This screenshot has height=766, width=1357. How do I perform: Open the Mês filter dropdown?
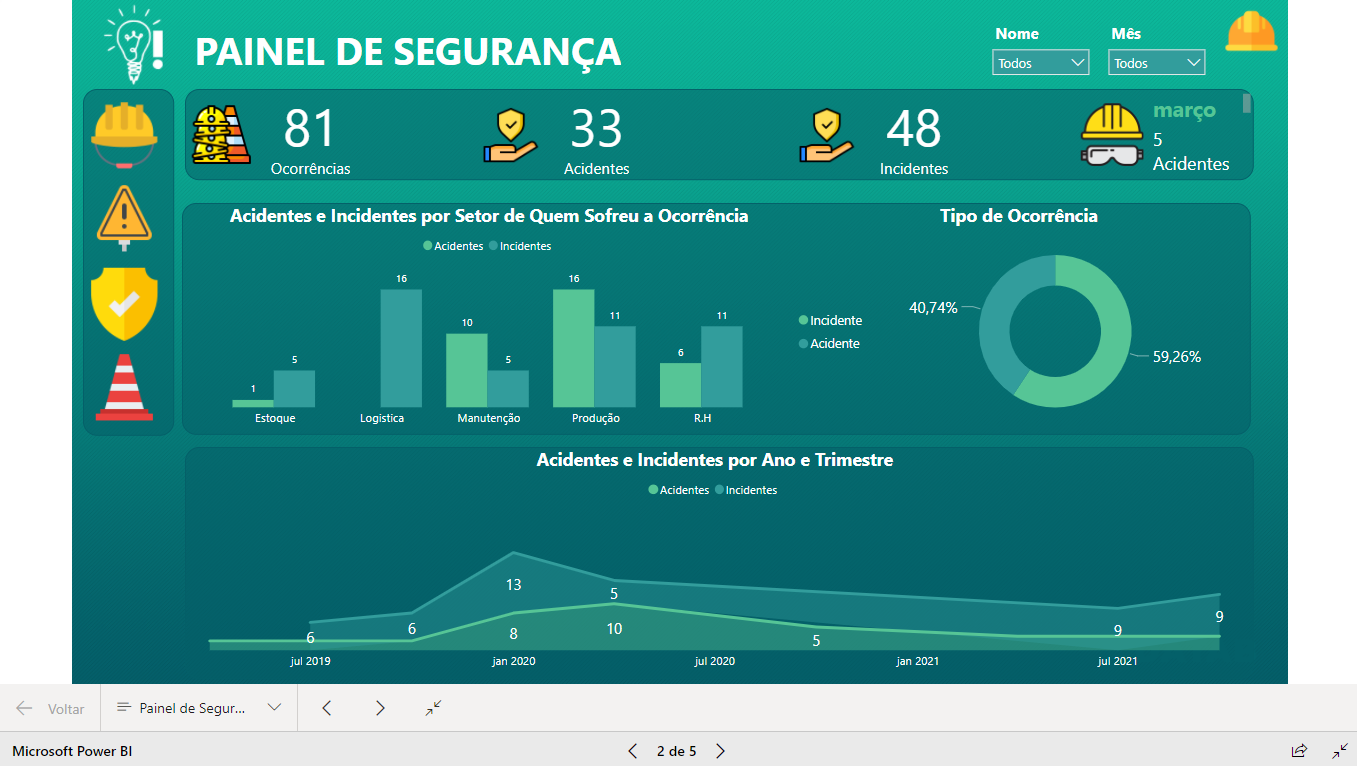click(x=1157, y=63)
